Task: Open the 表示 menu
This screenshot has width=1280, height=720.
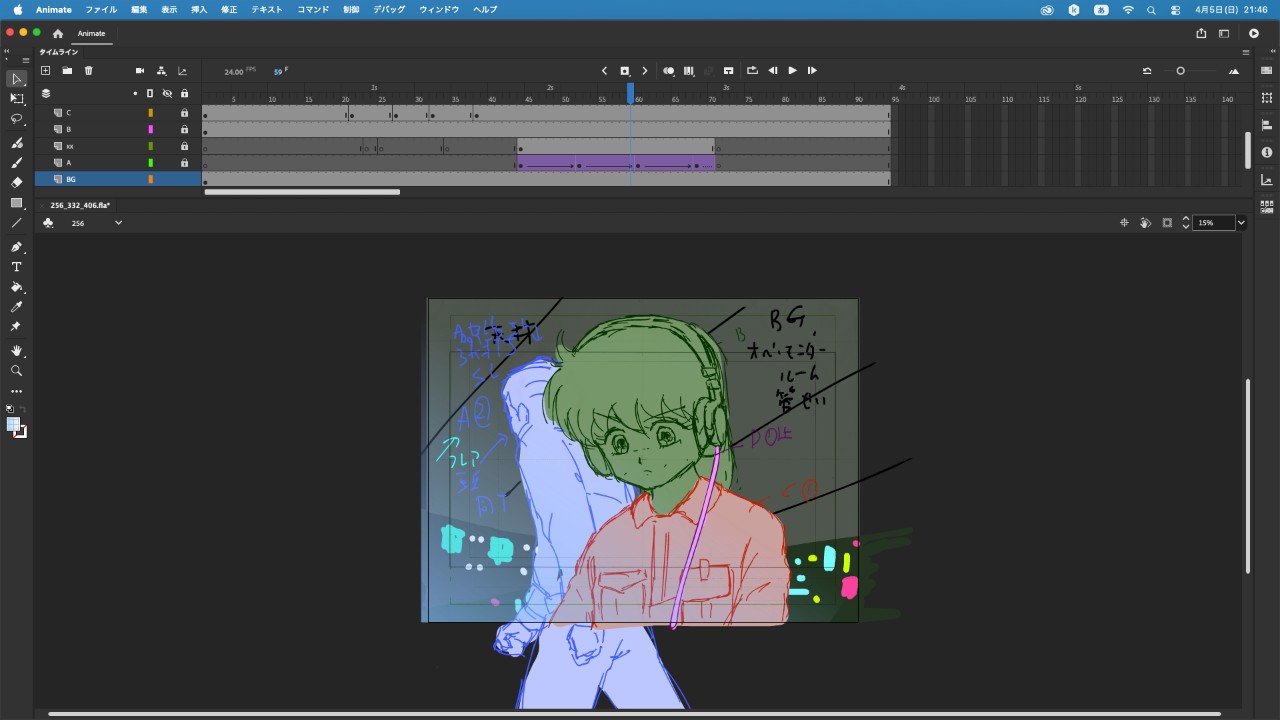Action: click(x=169, y=9)
